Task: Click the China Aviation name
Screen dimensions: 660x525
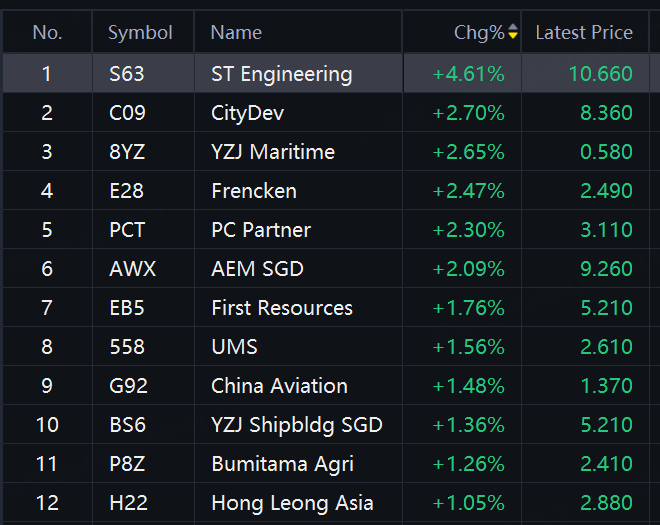Action: (279, 386)
